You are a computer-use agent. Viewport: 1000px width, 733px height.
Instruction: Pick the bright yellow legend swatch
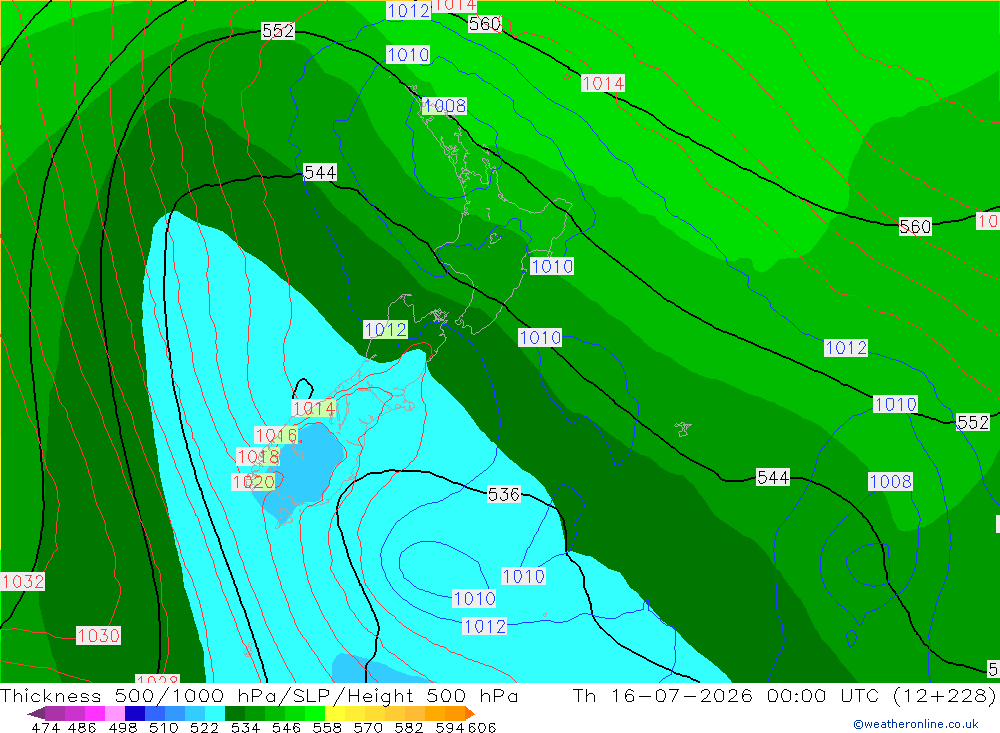[335, 713]
